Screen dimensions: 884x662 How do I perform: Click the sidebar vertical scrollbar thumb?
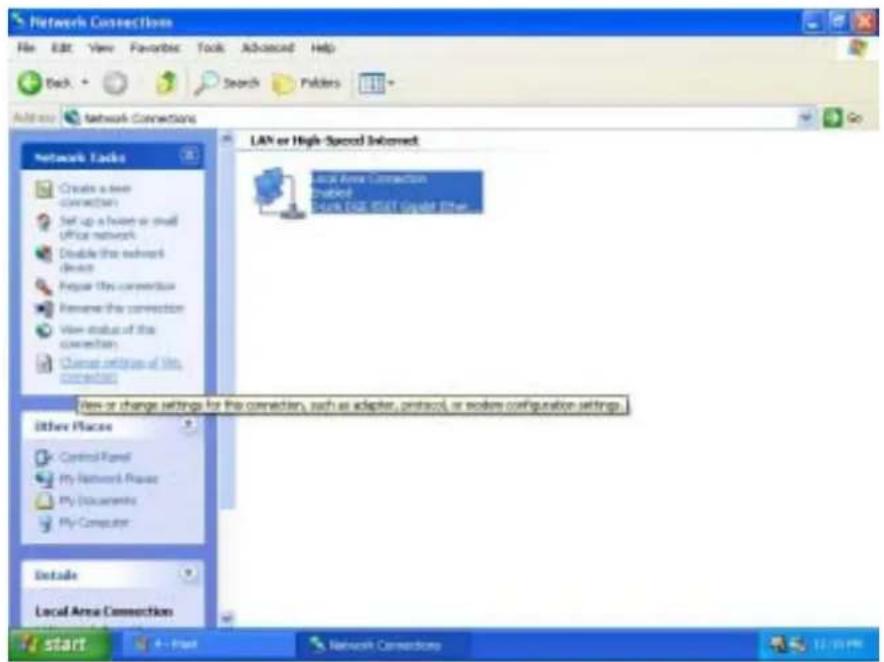pos(226,327)
